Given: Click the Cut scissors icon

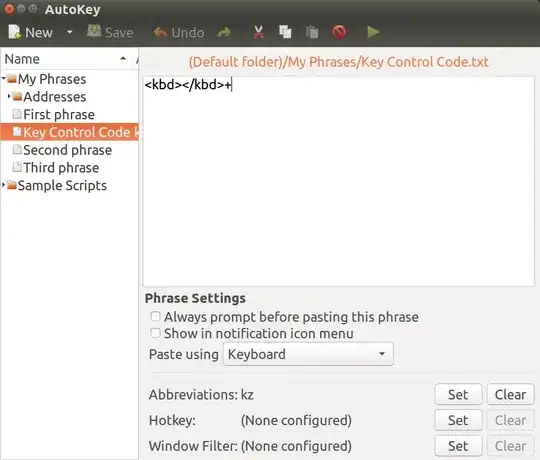Looking at the screenshot, I should click(x=258, y=32).
